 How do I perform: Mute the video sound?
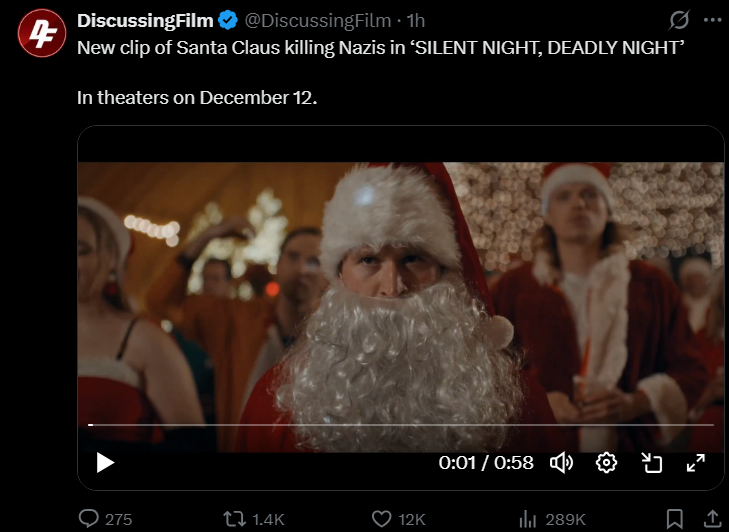[x=562, y=463]
